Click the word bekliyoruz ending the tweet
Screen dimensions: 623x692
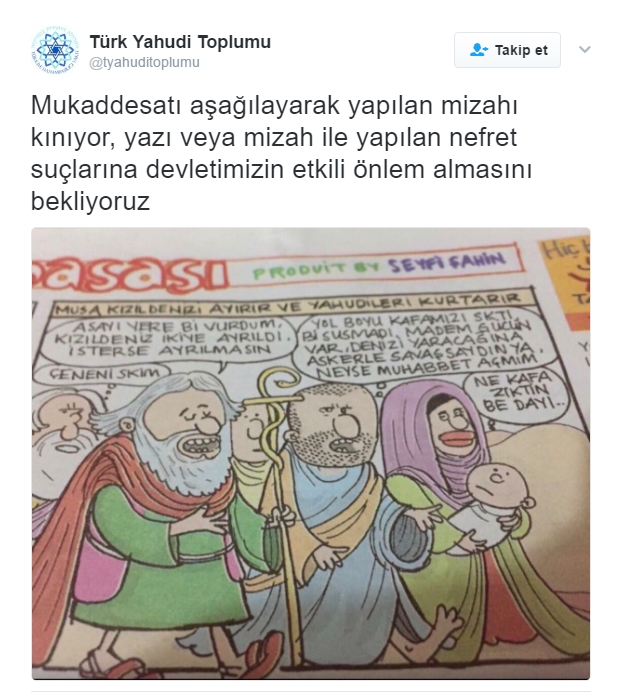click(90, 201)
